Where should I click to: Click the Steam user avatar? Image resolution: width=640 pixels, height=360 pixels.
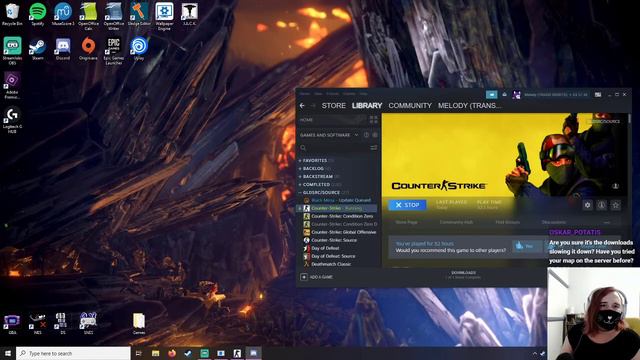tap(516, 95)
